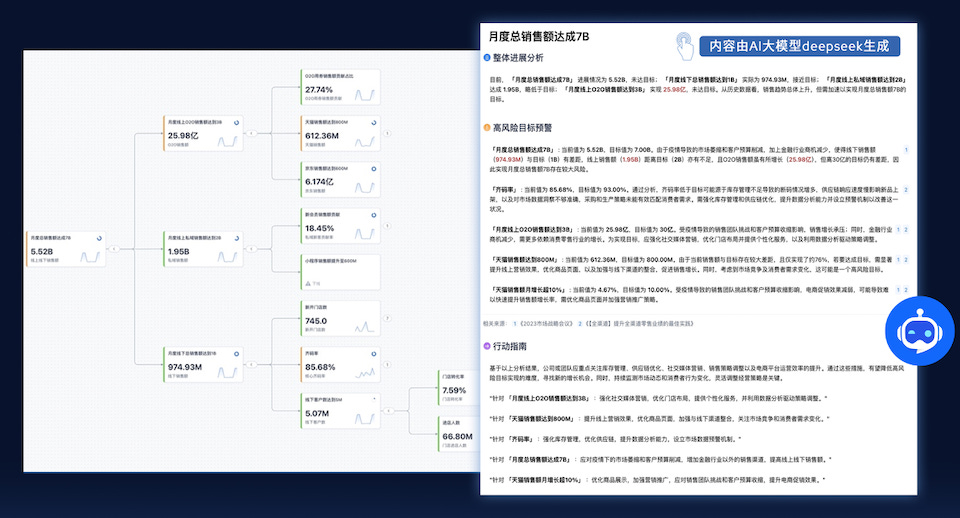Click the 85.68% 齐码率 sparkline chart
Screen dimensions: 960x518
[365, 372]
